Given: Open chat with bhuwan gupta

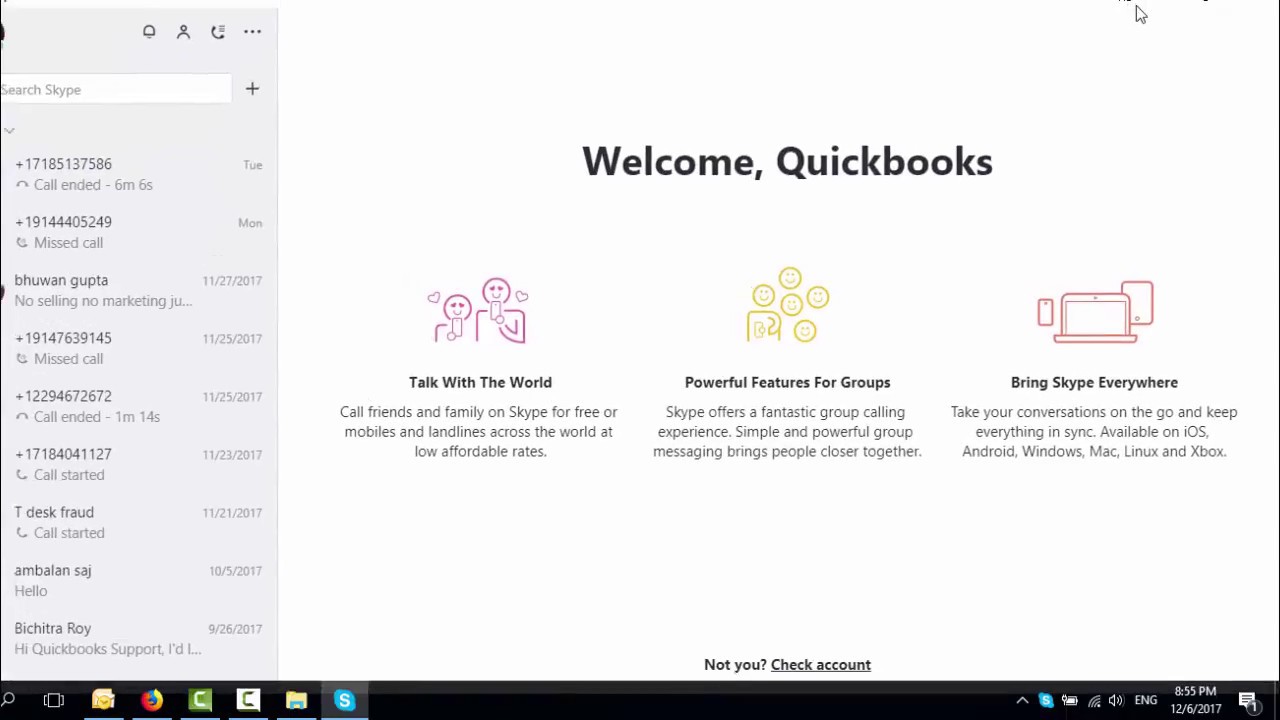Looking at the screenshot, I should 139,290.
